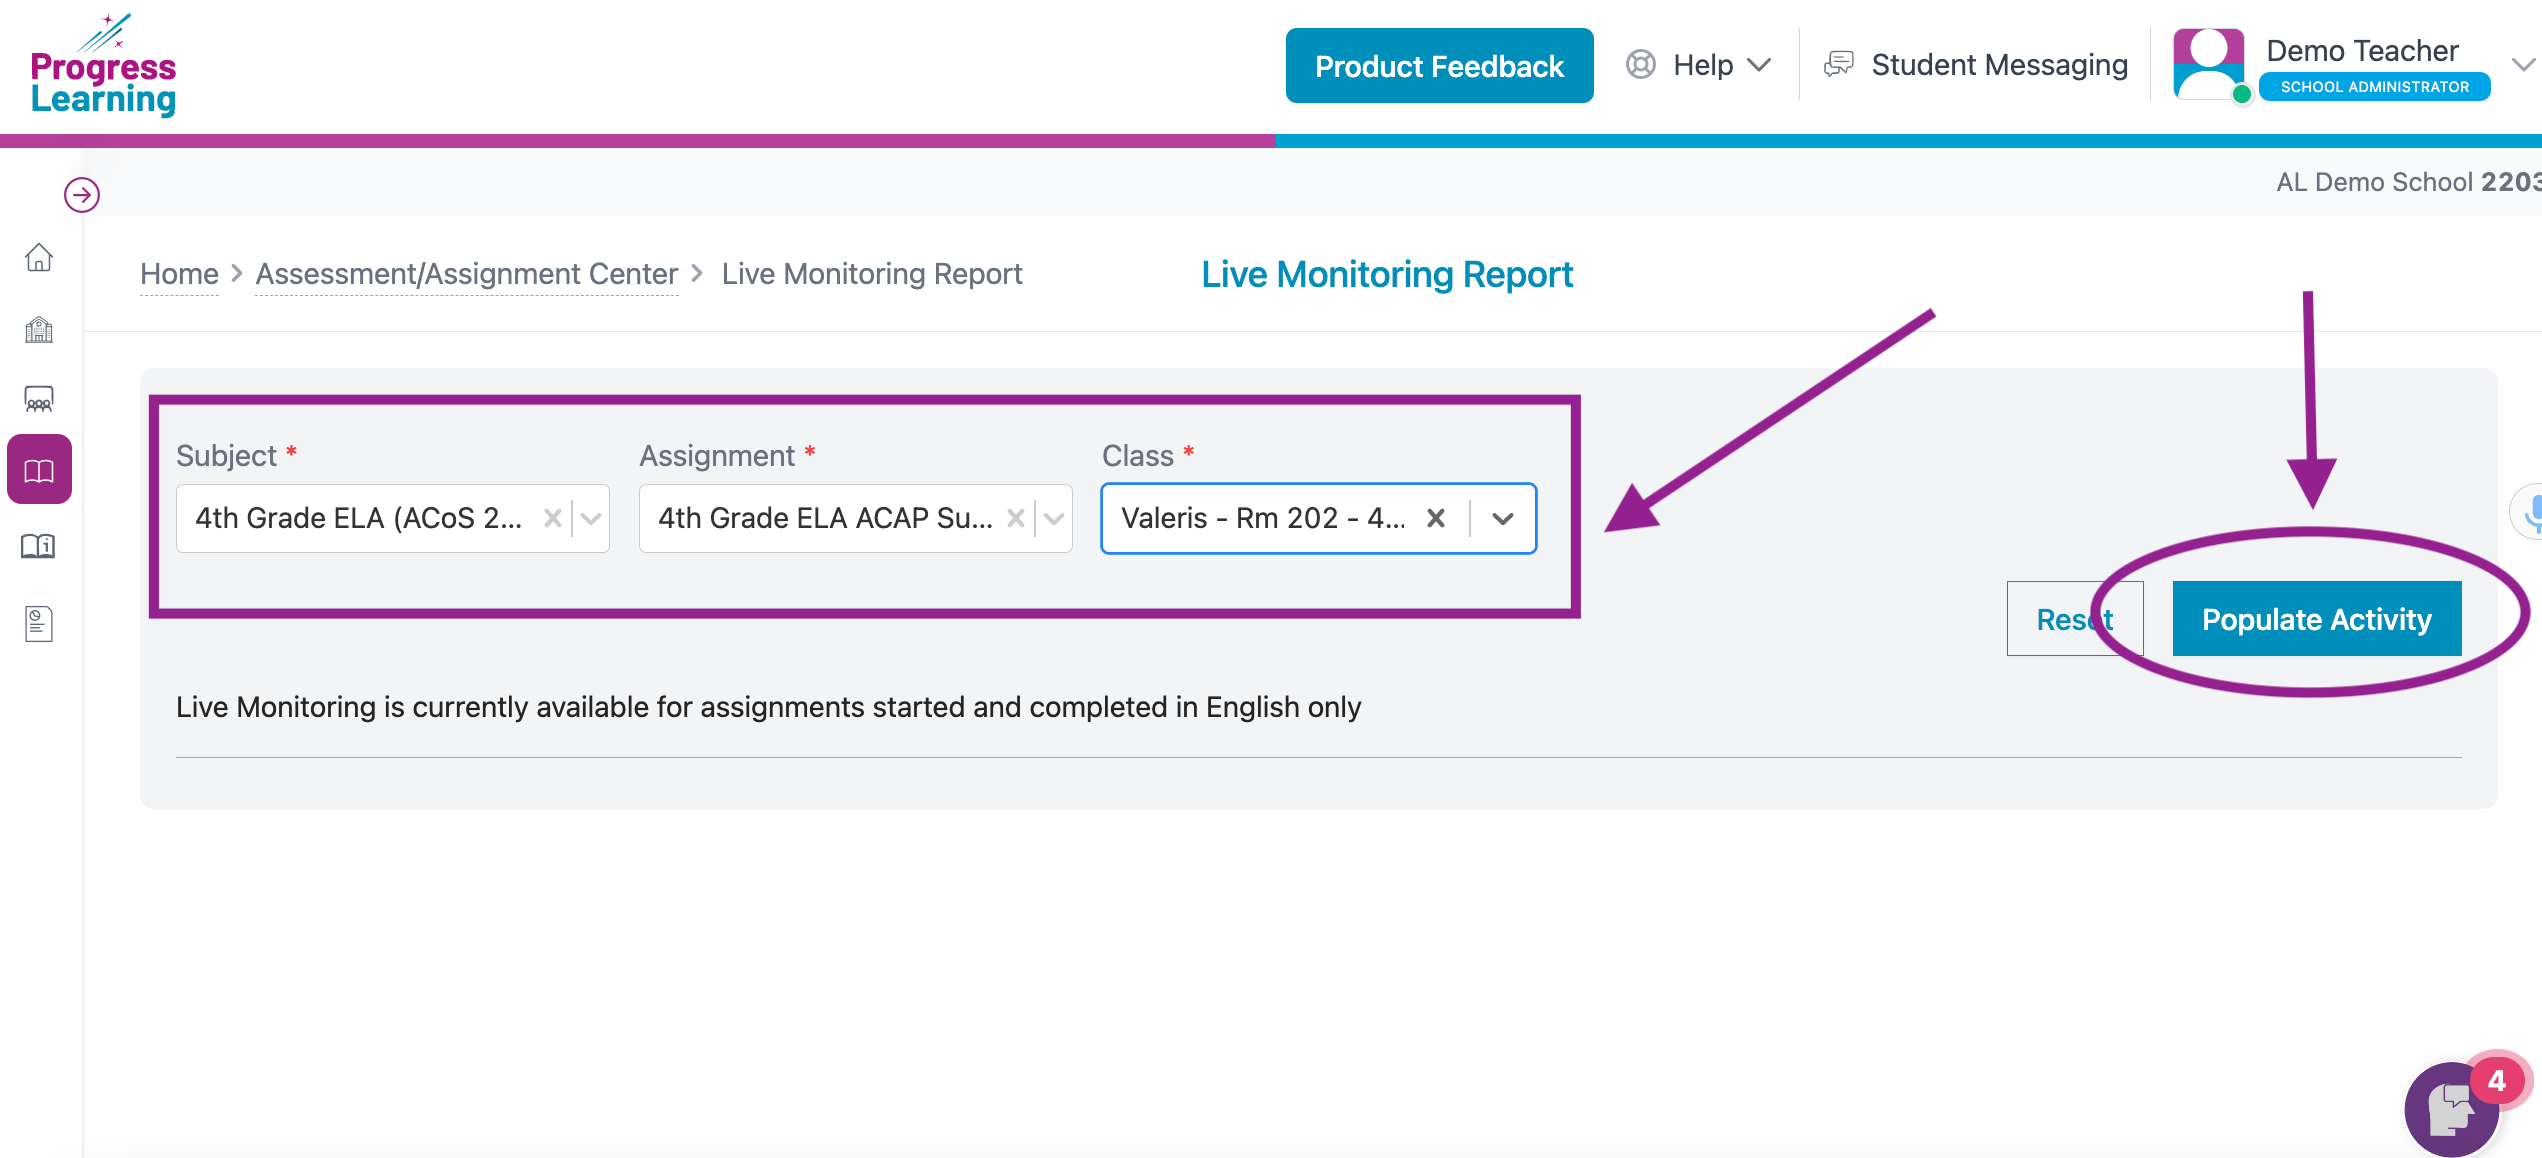Click the Subject field label
Screen dimensions: 2542x1158
[x=227, y=456]
